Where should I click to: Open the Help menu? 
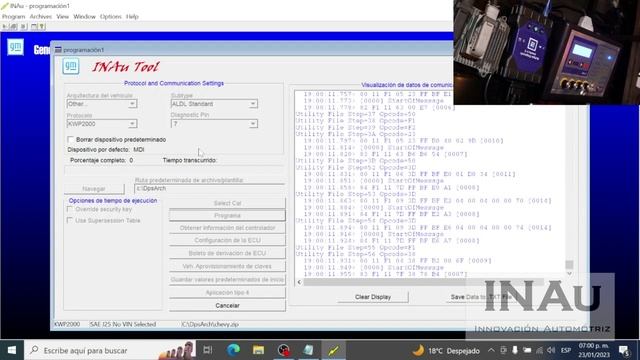132,17
